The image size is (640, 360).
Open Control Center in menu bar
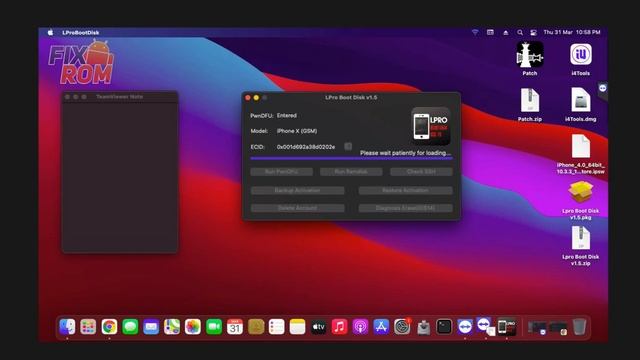[x=533, y=32]
